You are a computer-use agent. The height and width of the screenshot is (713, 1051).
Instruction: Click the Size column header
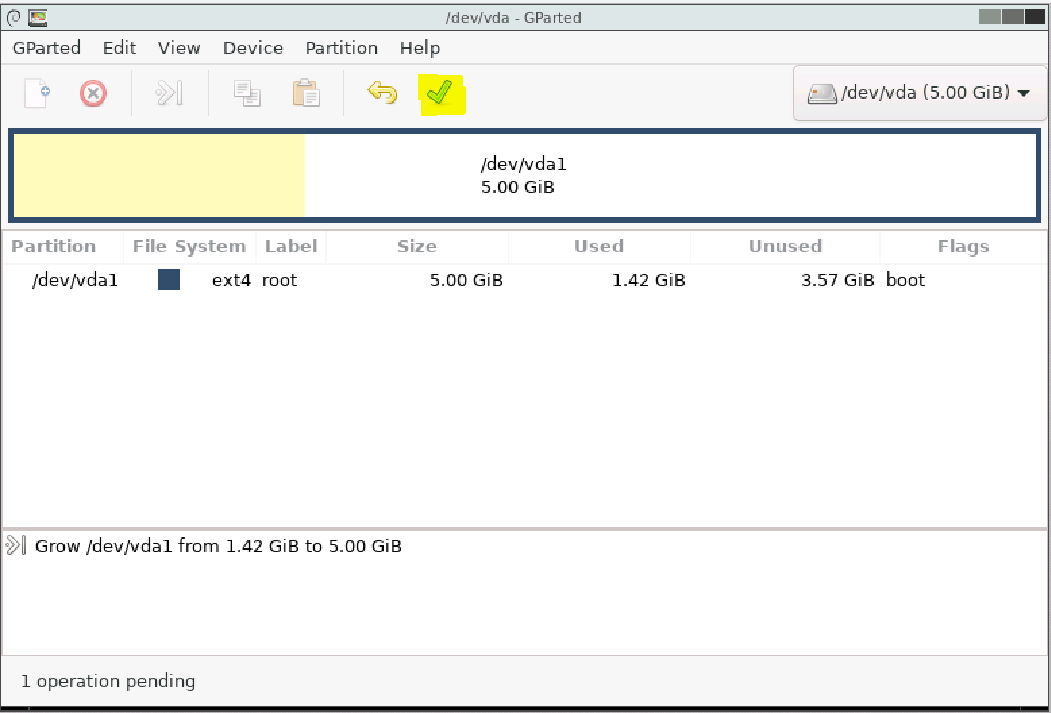pyautogui.click(x=417, y=247)
